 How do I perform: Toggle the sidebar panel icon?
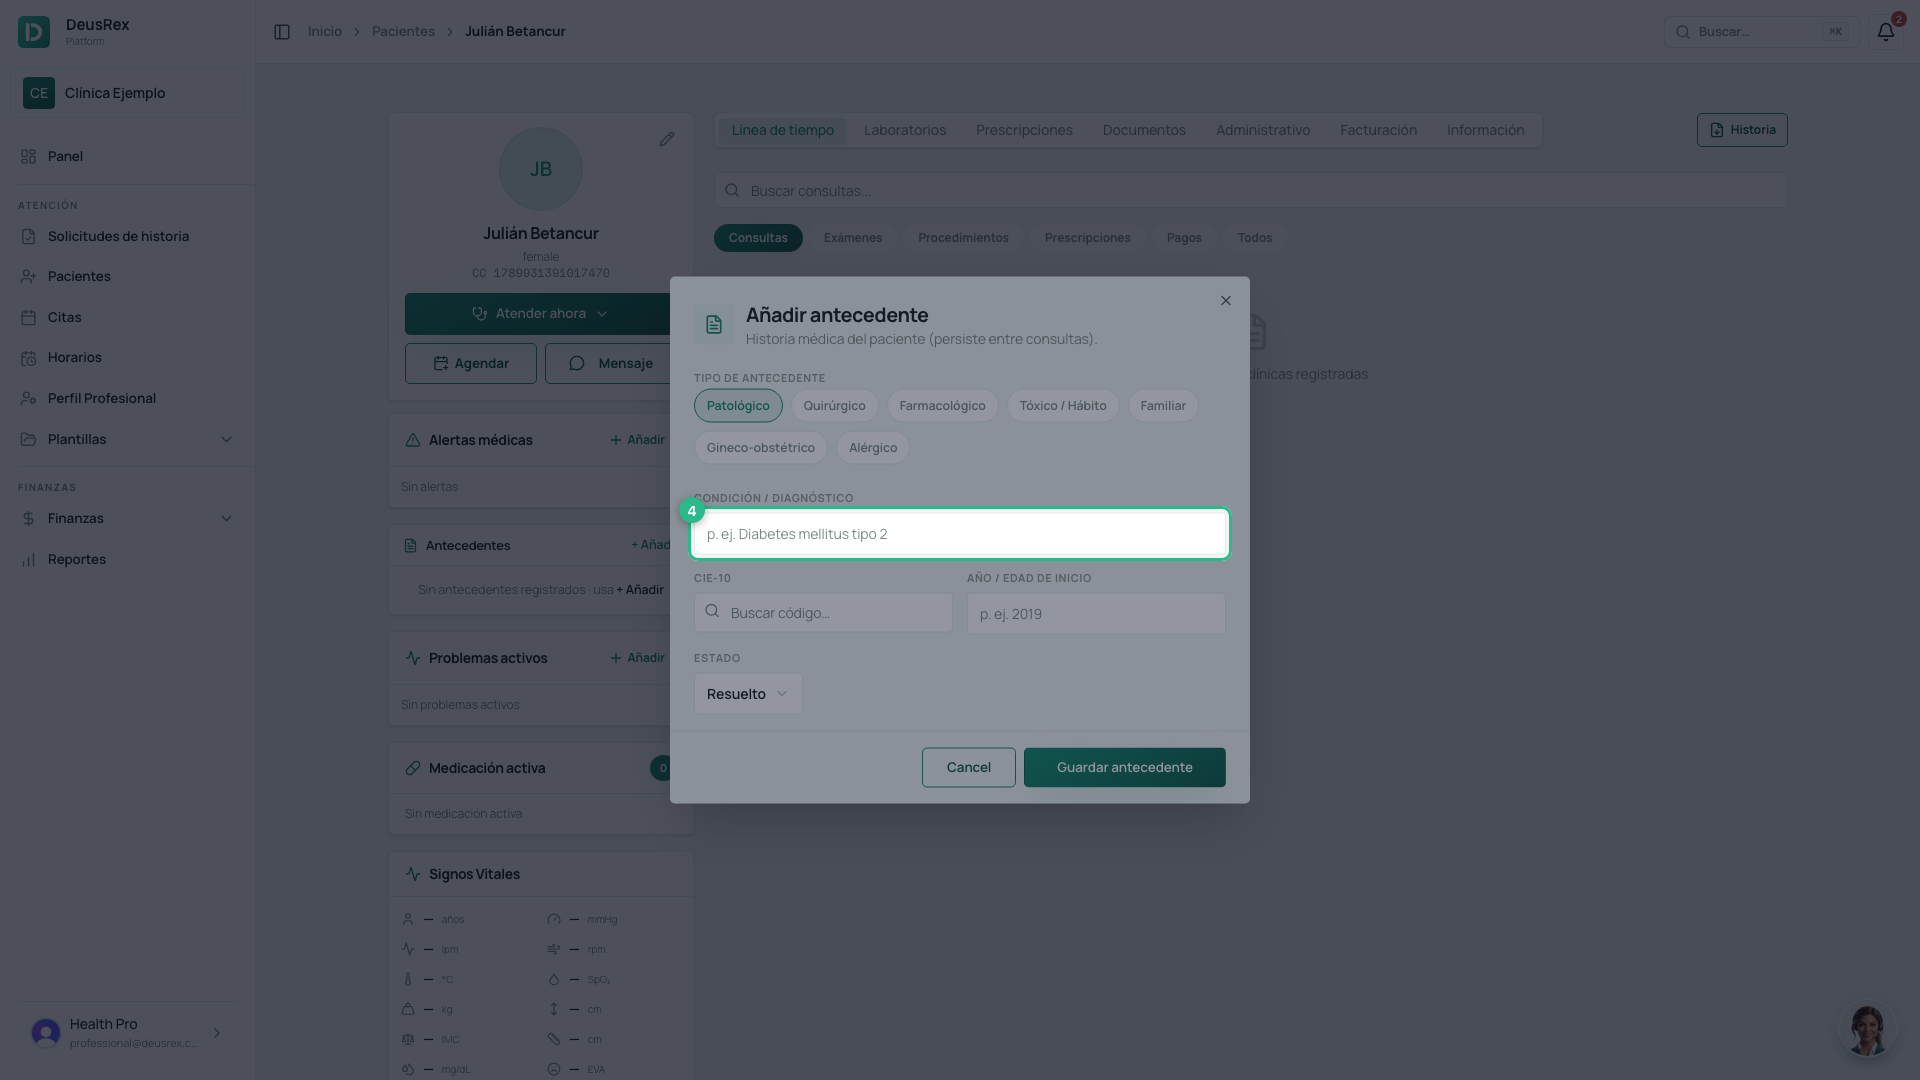tap(282, 32)
